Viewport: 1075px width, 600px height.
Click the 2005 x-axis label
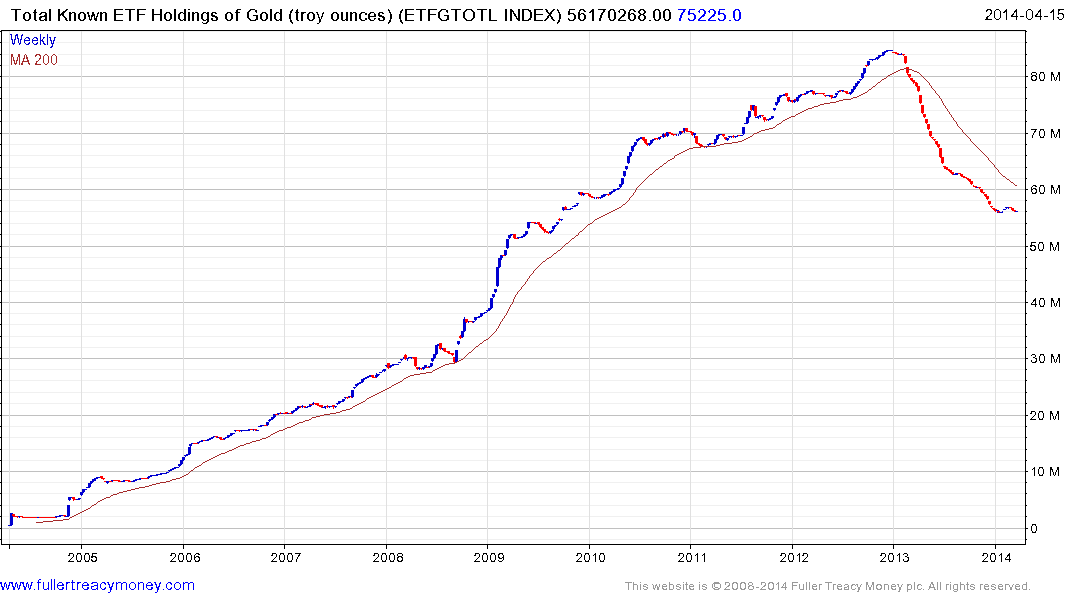click(83, 557)
